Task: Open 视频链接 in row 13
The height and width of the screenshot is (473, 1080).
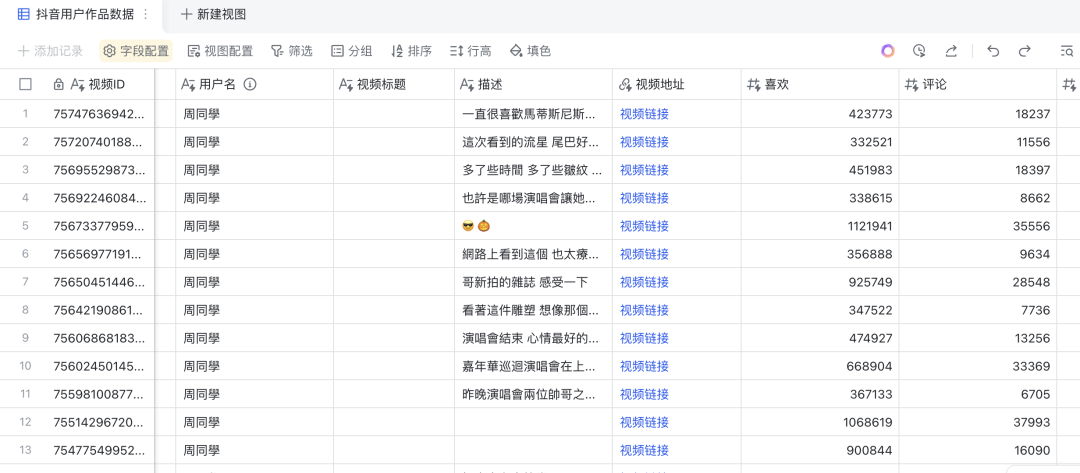Action: click(644, 450)
